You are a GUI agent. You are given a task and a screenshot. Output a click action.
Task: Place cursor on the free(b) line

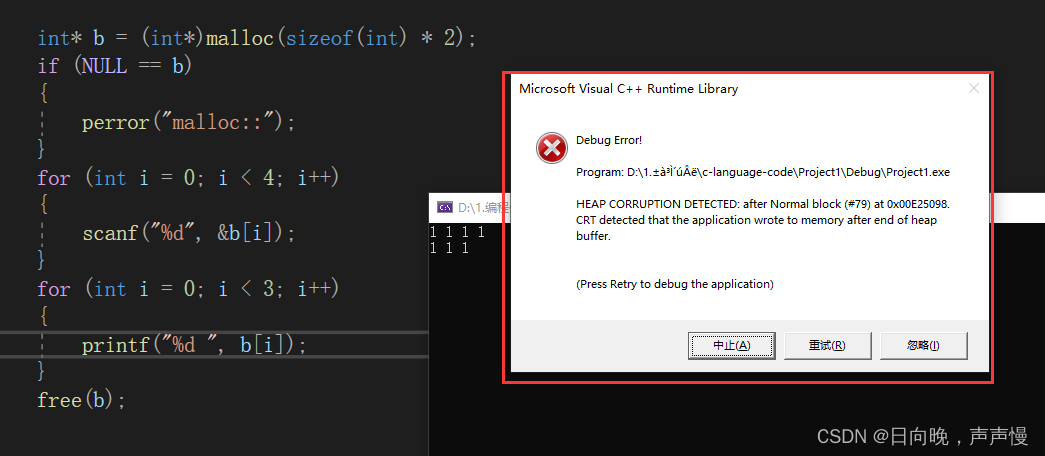81,400
